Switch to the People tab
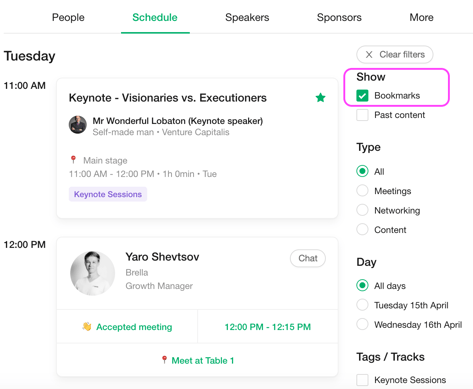Image resolution: width=473 pixels, height=389 pixels. (68, 17)
